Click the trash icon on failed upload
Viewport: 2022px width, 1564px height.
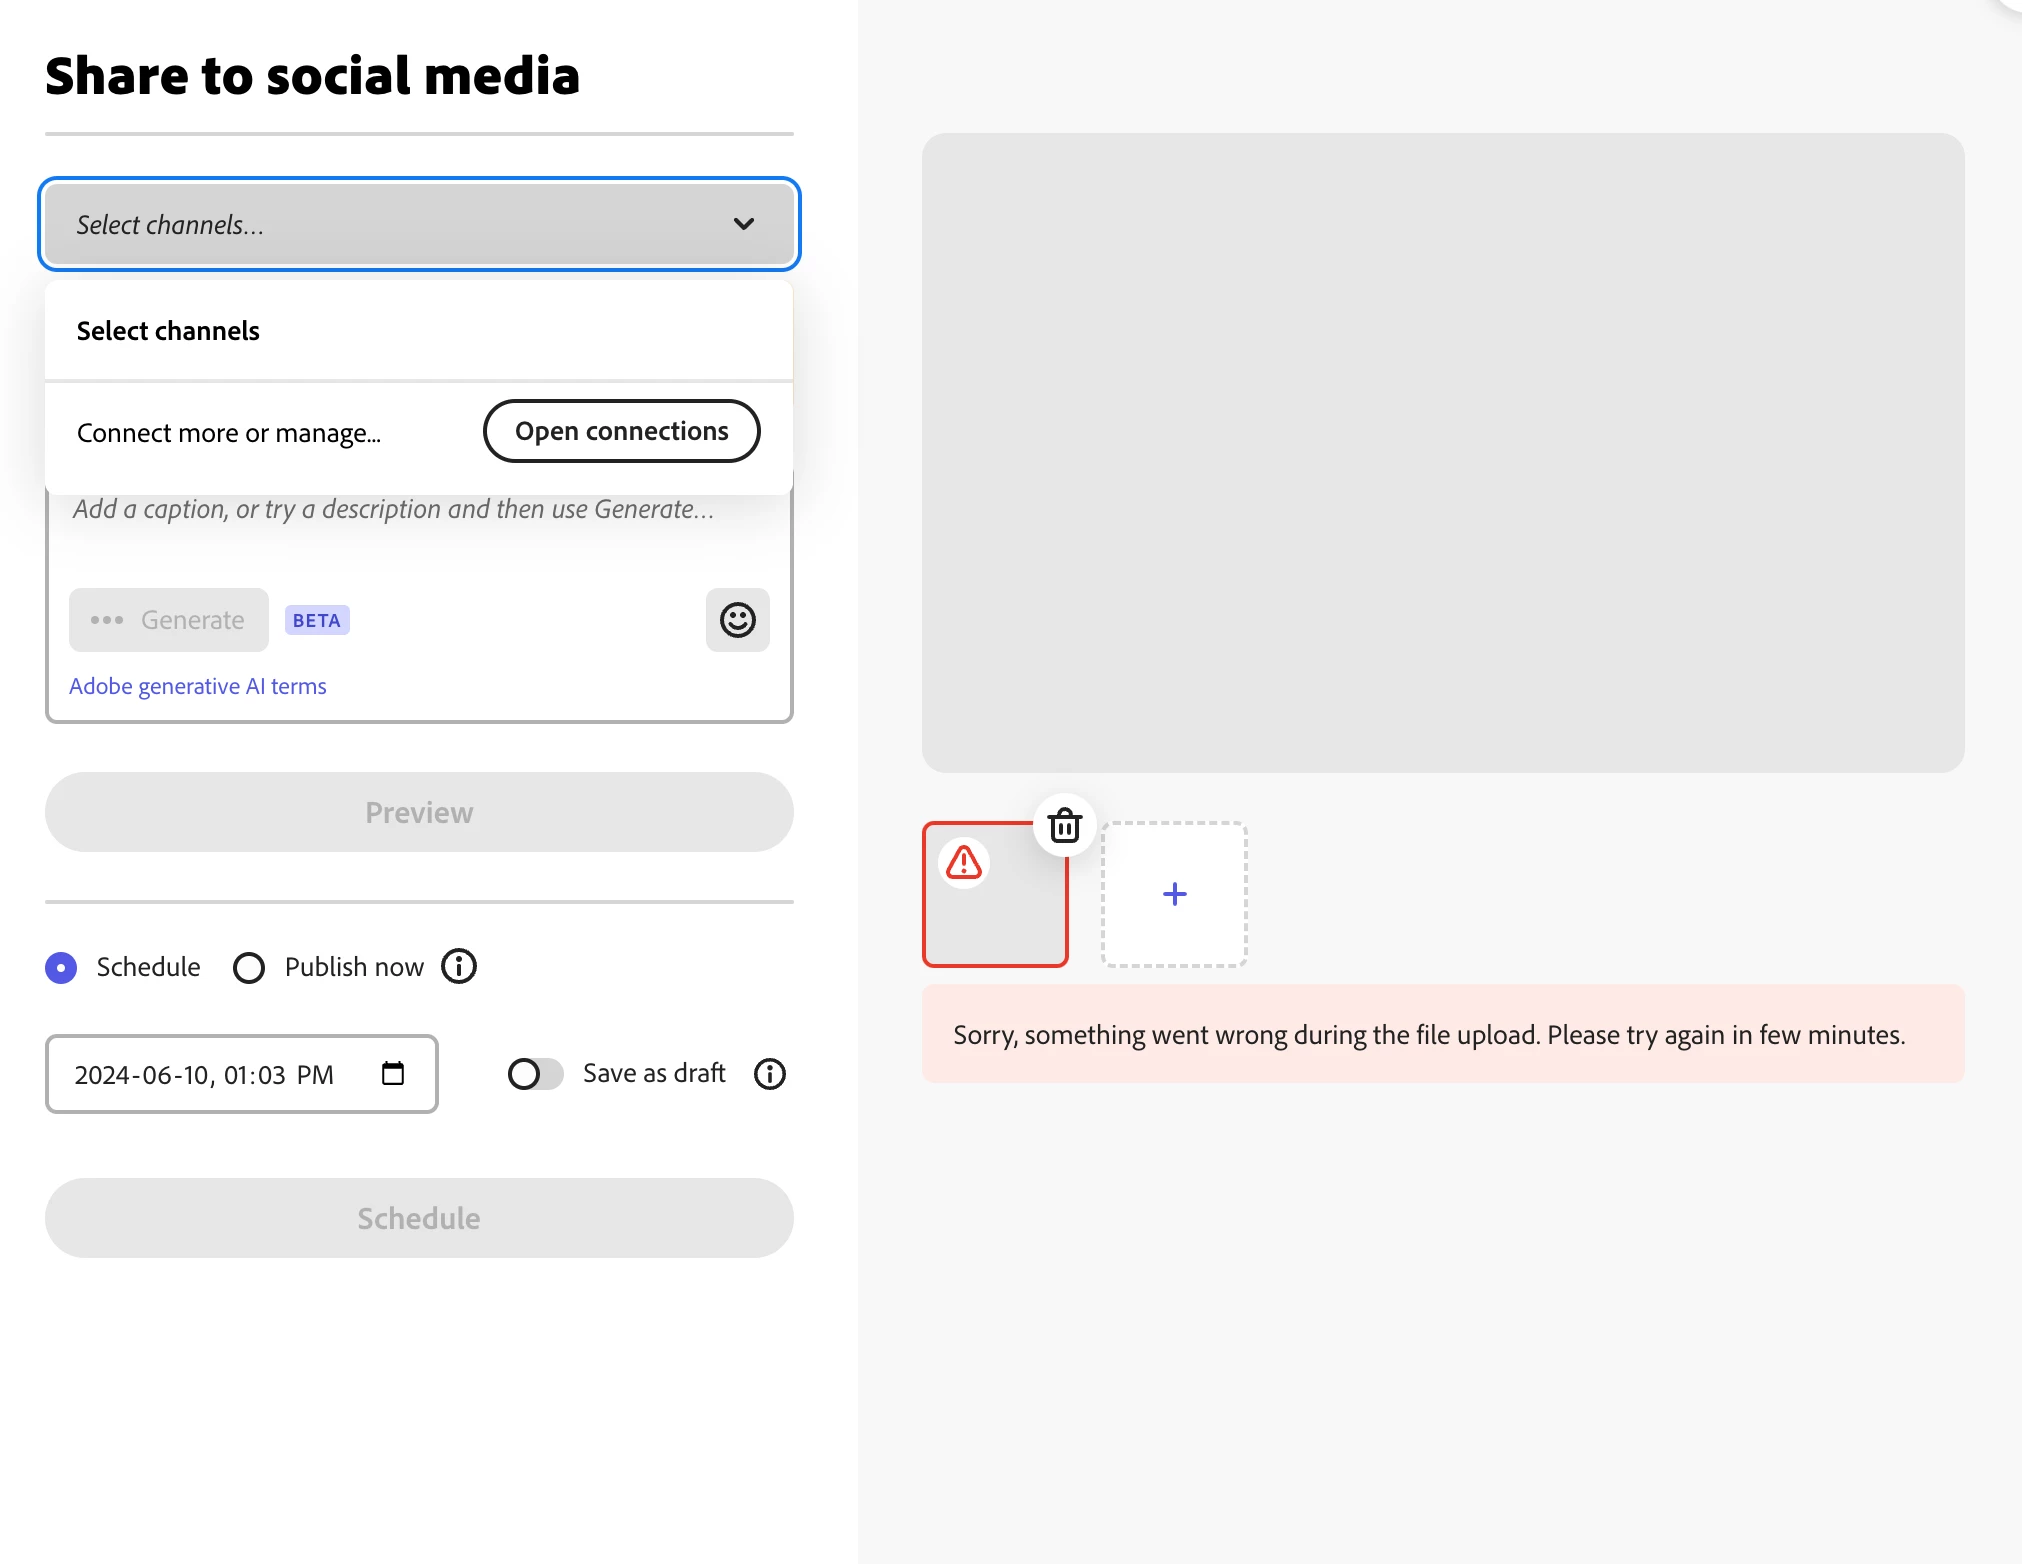pyautogui.click(x=1064, y=826)
